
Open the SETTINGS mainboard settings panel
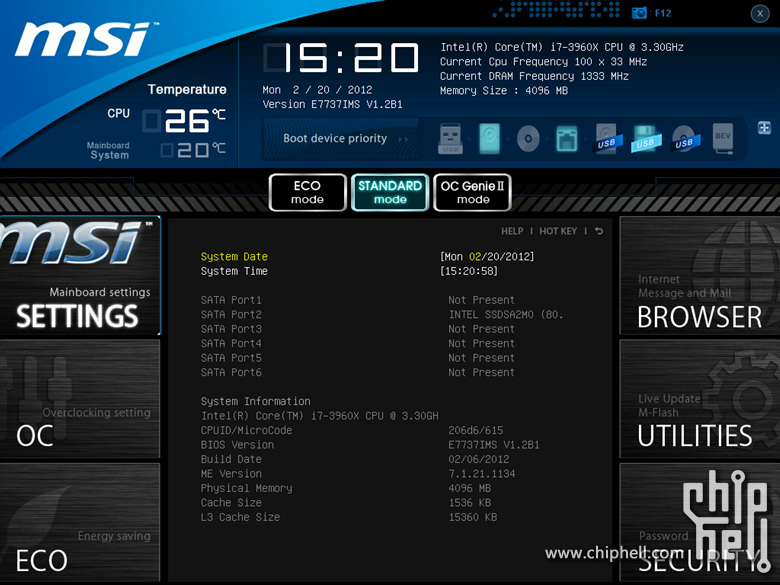80,275
